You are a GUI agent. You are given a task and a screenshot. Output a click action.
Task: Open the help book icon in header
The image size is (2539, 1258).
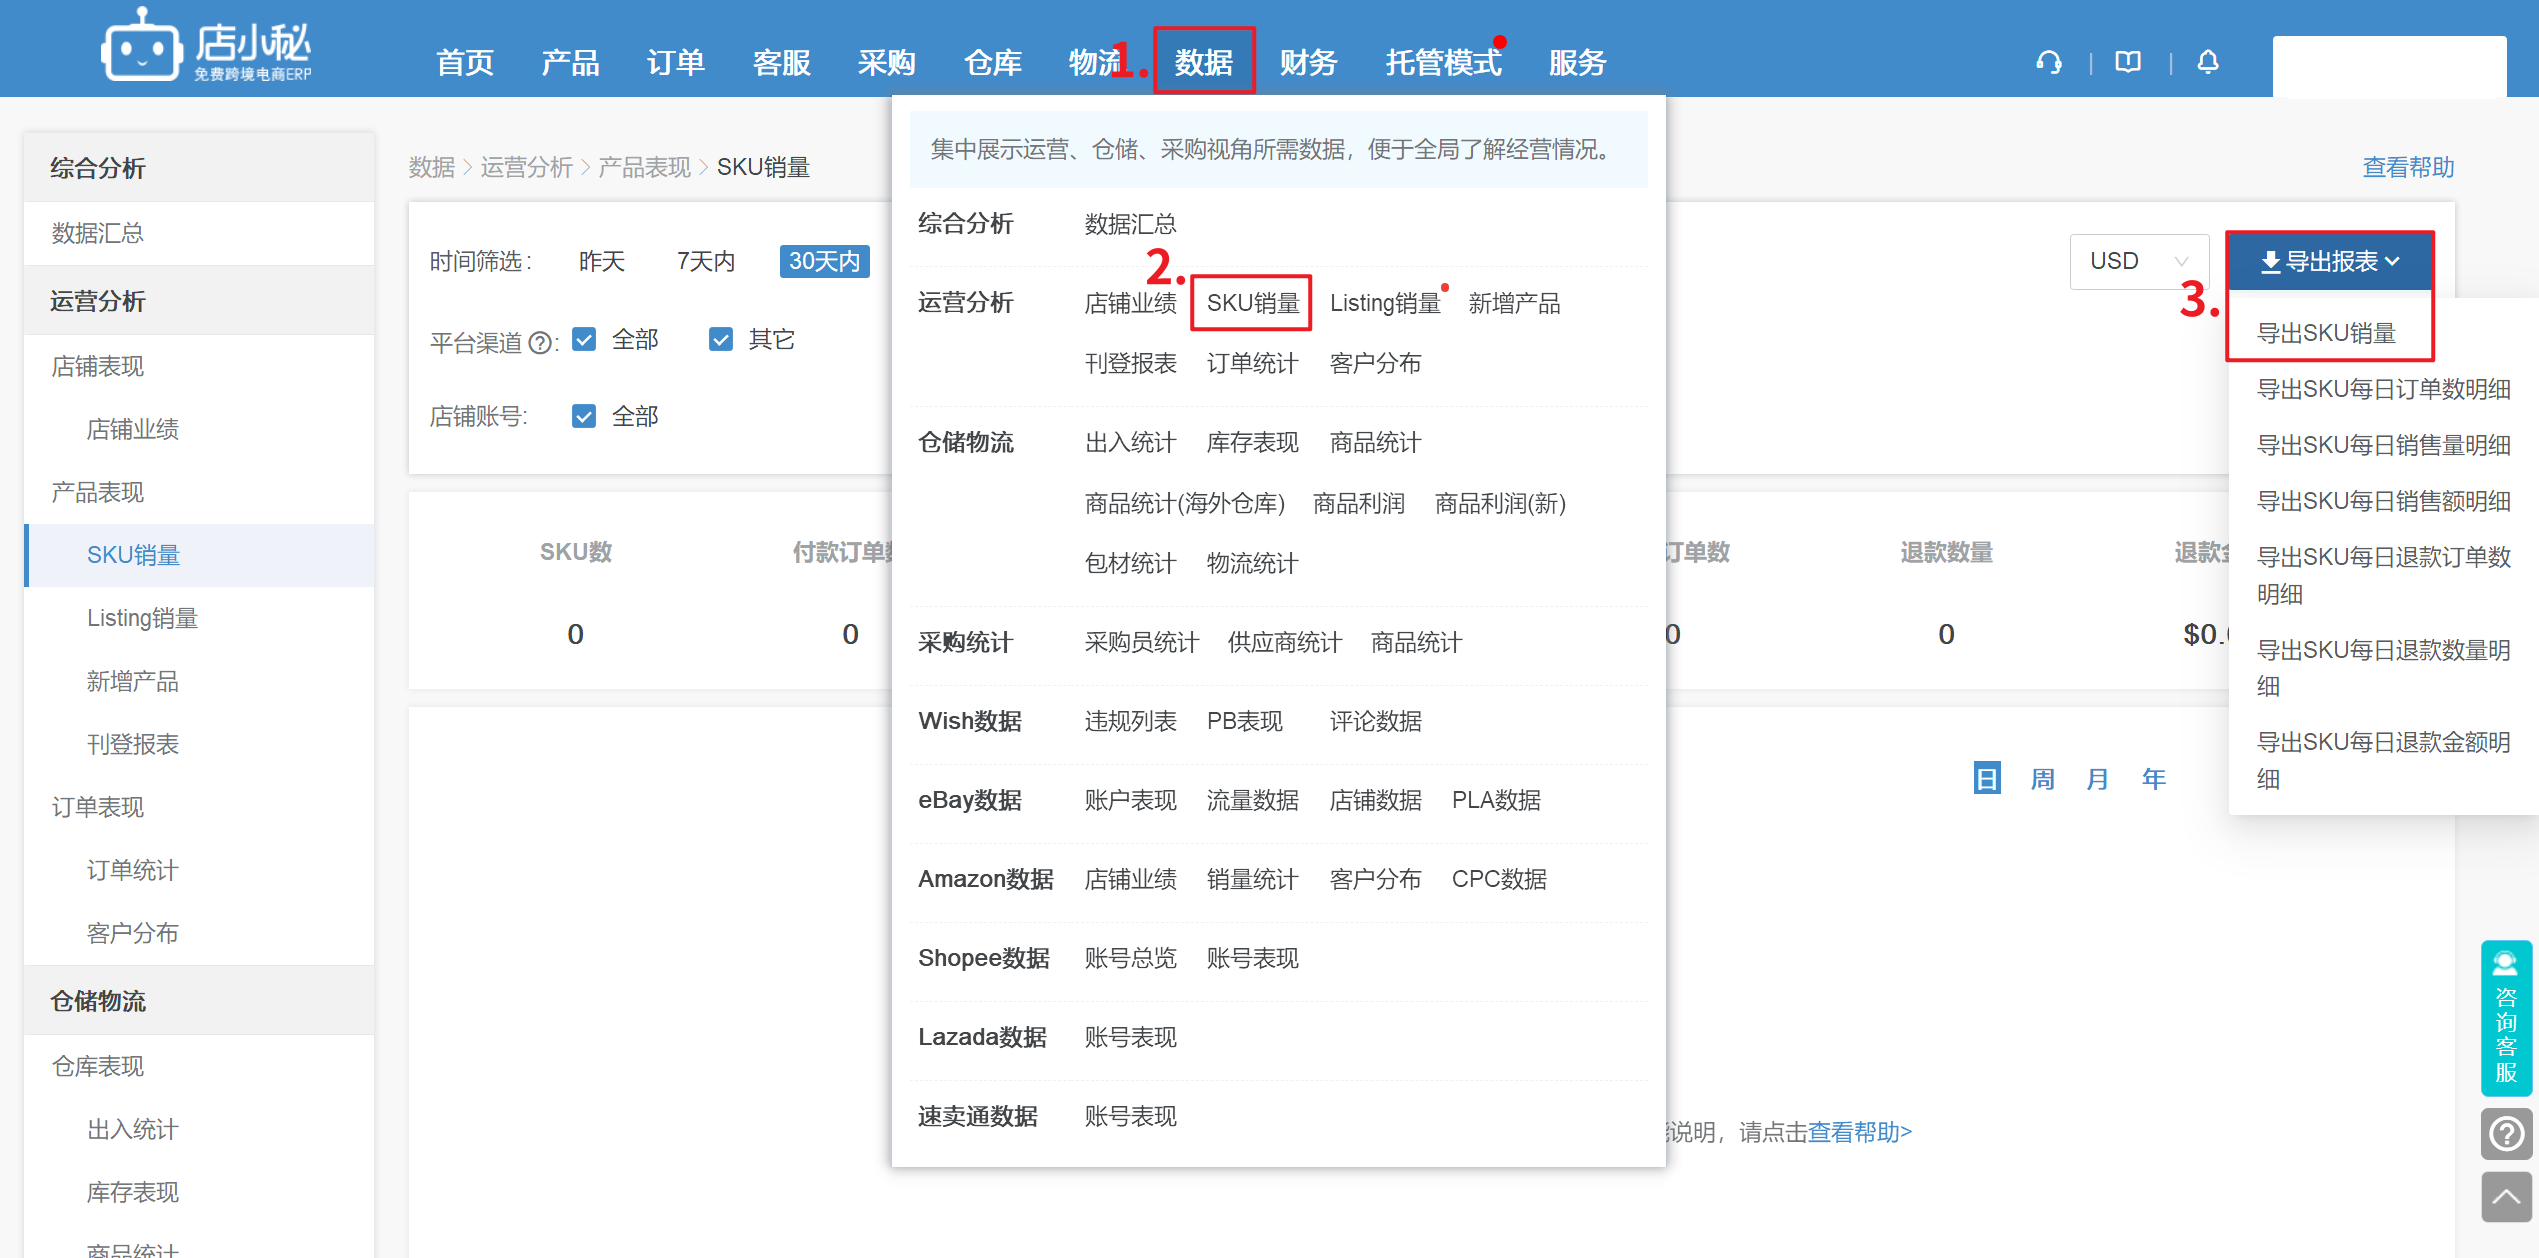[x=2128, y=62]
